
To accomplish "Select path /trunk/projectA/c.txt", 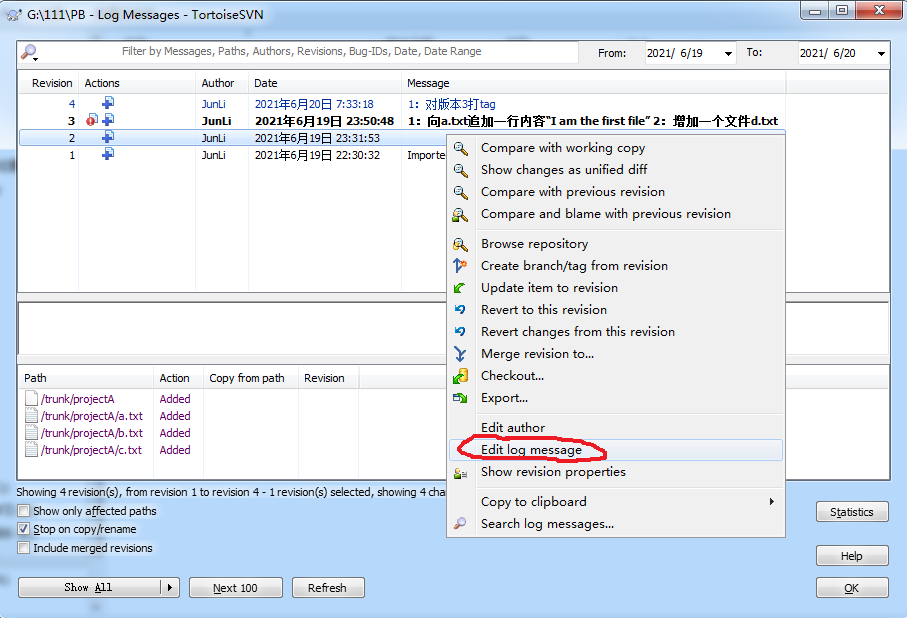I will click(x=91, y=450).
